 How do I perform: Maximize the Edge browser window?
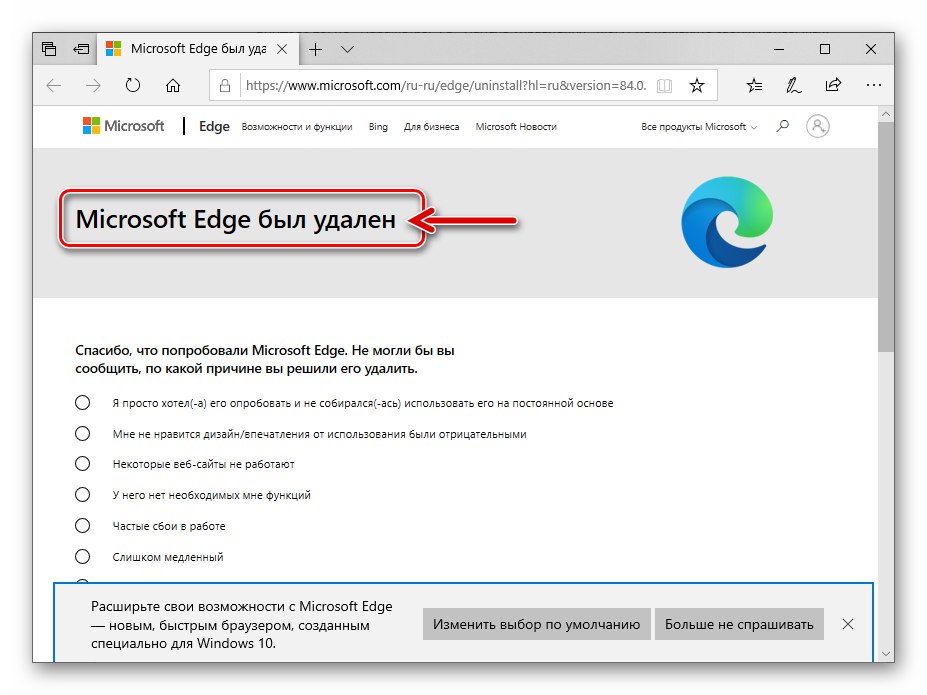[825, 49]
